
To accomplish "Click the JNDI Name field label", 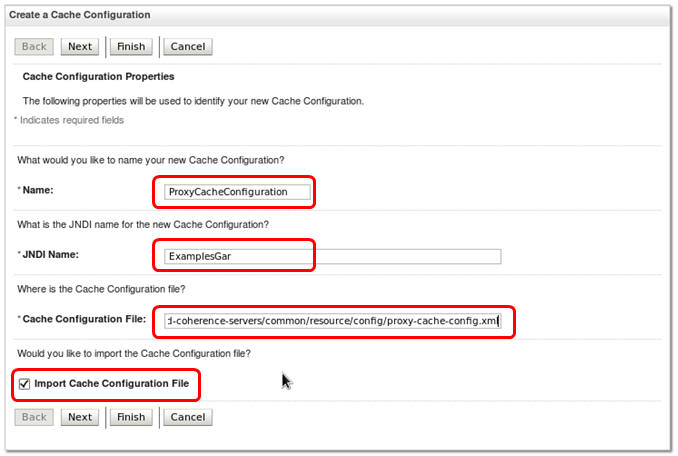I will click(x=50, y=255).
